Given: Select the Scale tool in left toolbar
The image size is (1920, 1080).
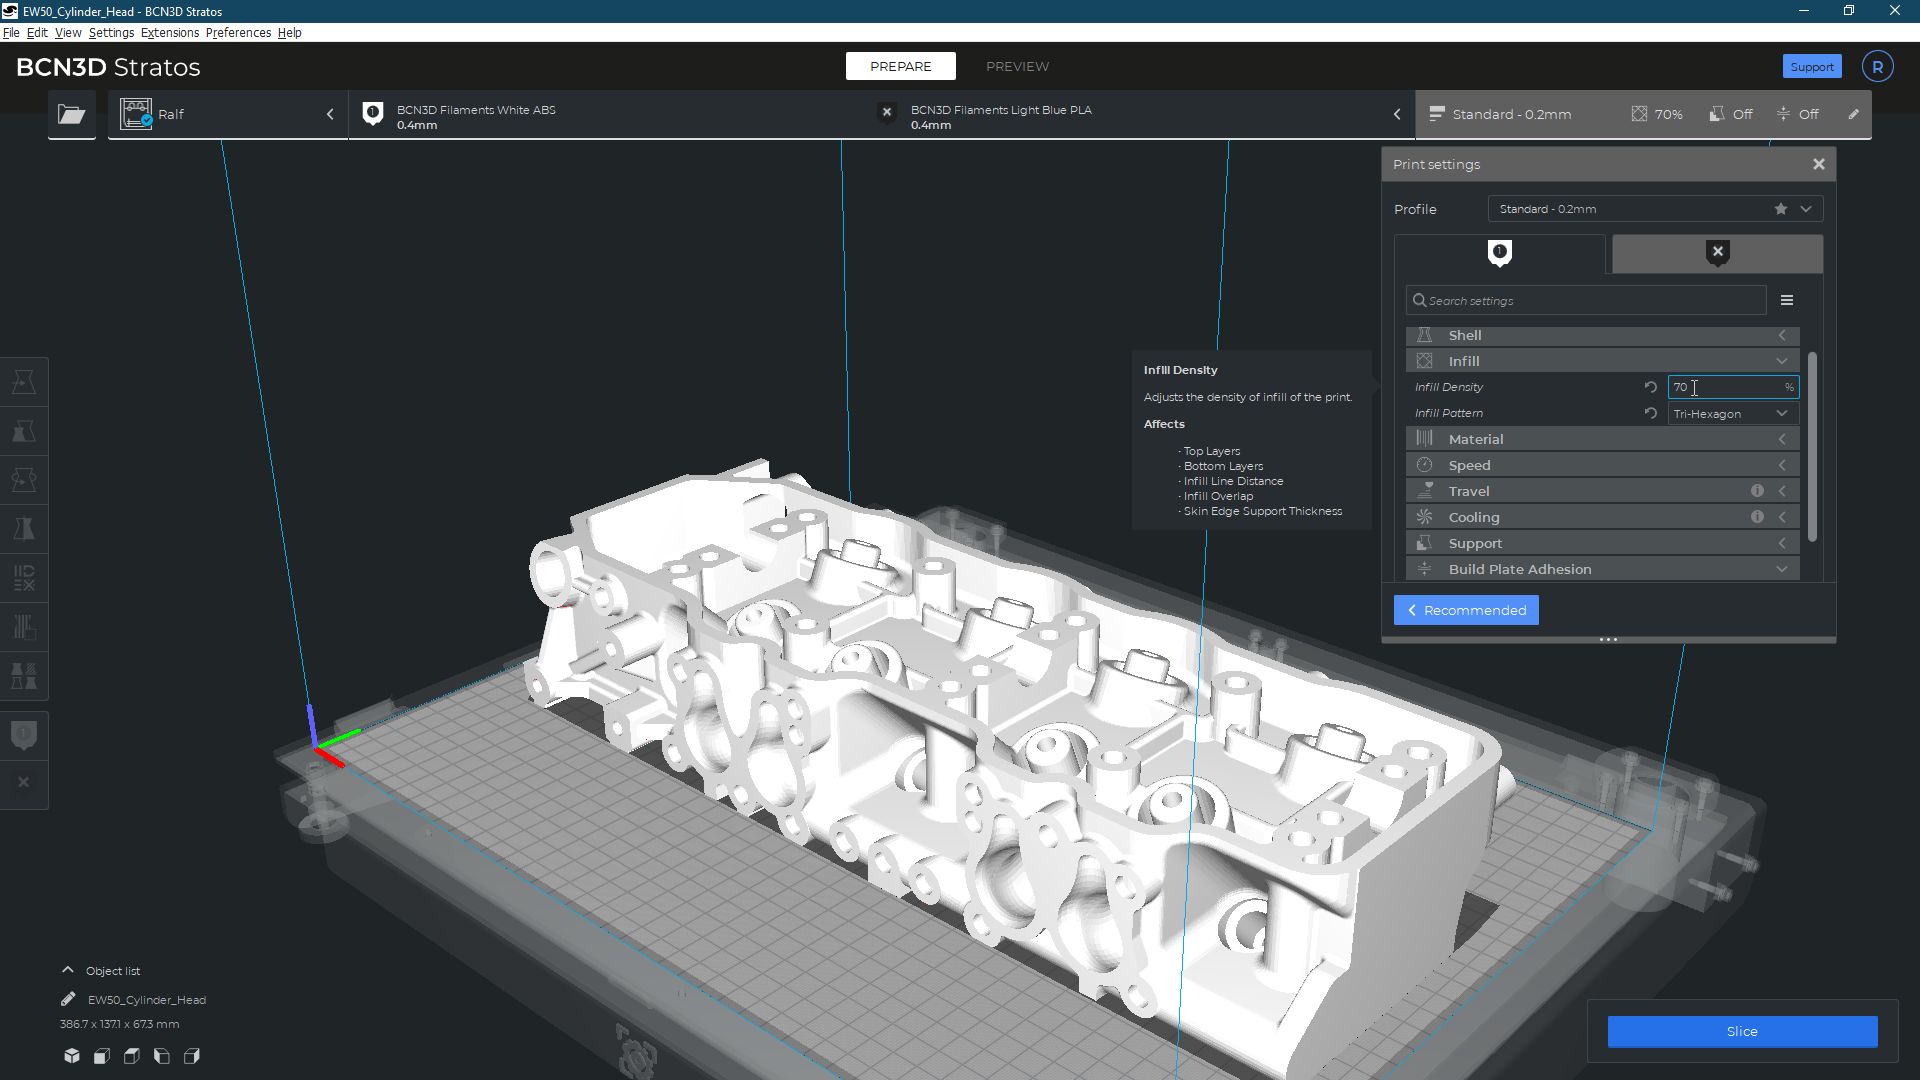Looking at the screenshot, I should tap(24, 431).
